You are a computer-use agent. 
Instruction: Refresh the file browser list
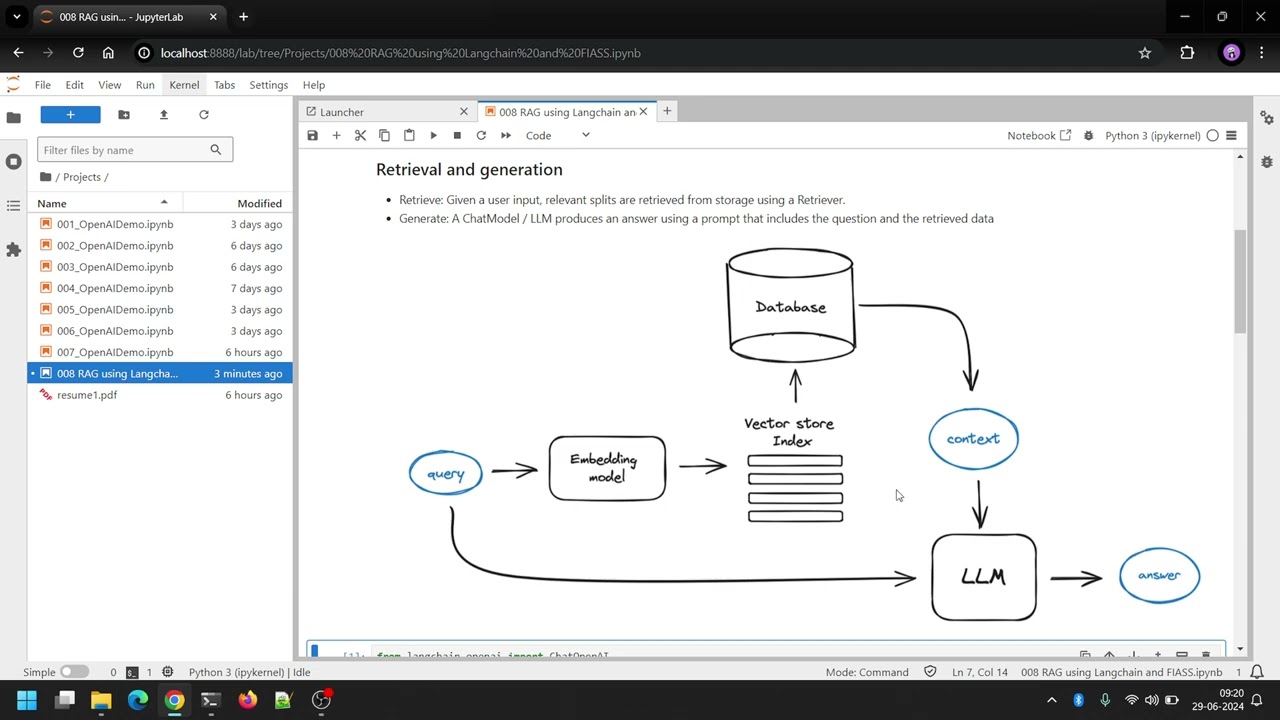coord(204,115)
